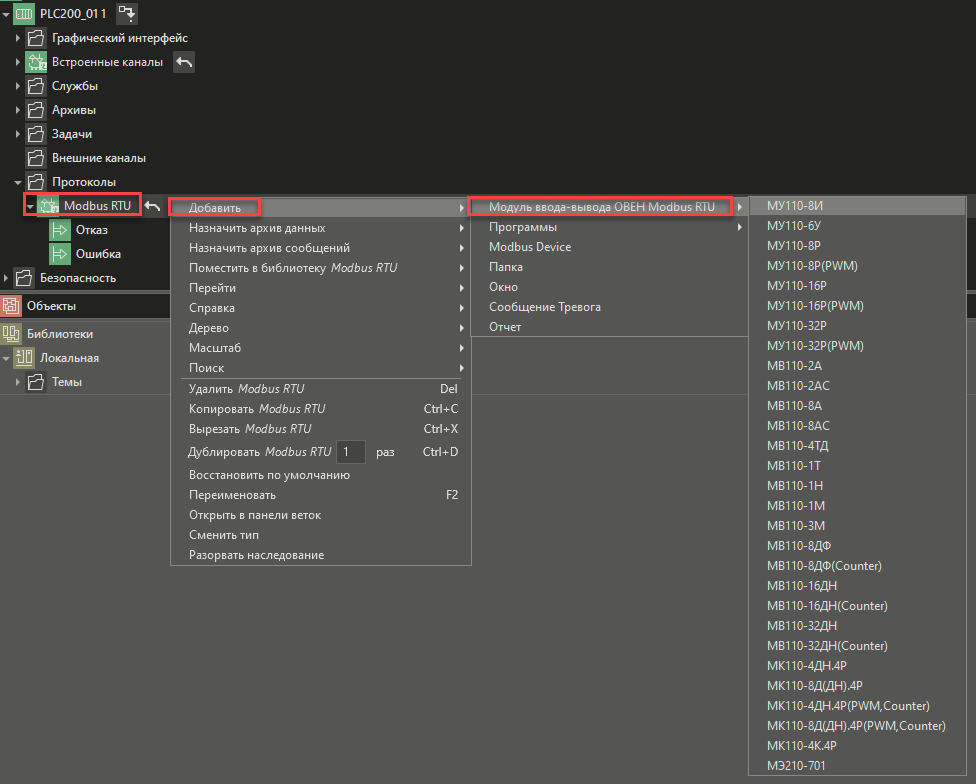Select module МУ110-8И
Screen dimensions: 976x784
[x=857, y=205]
